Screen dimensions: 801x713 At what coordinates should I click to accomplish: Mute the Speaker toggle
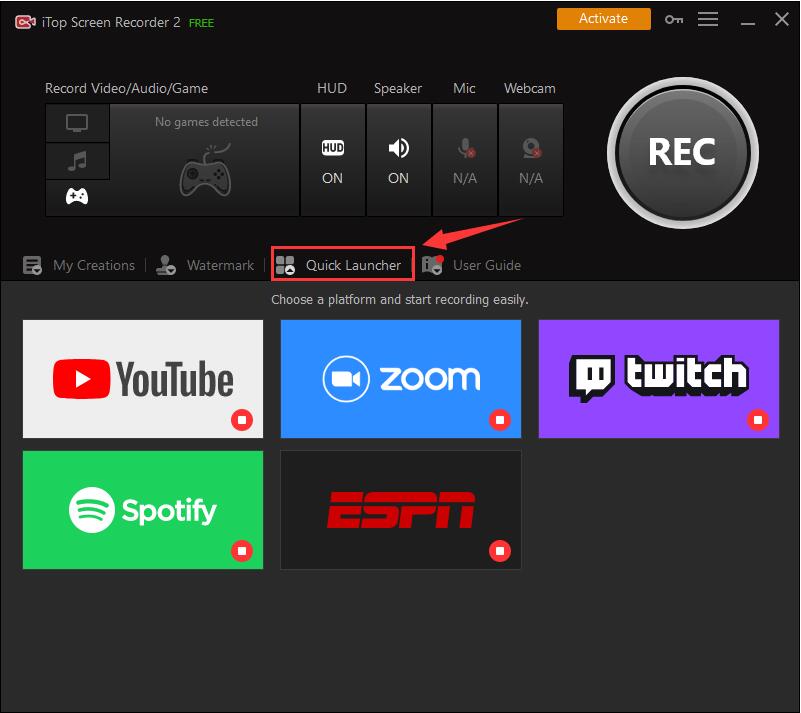(x=398, y=160)
